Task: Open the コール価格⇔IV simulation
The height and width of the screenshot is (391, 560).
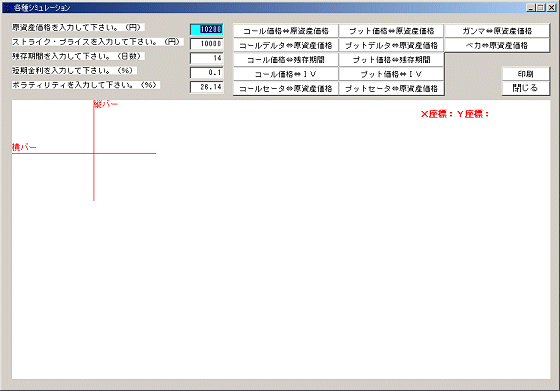Action: tap(286, 74)
